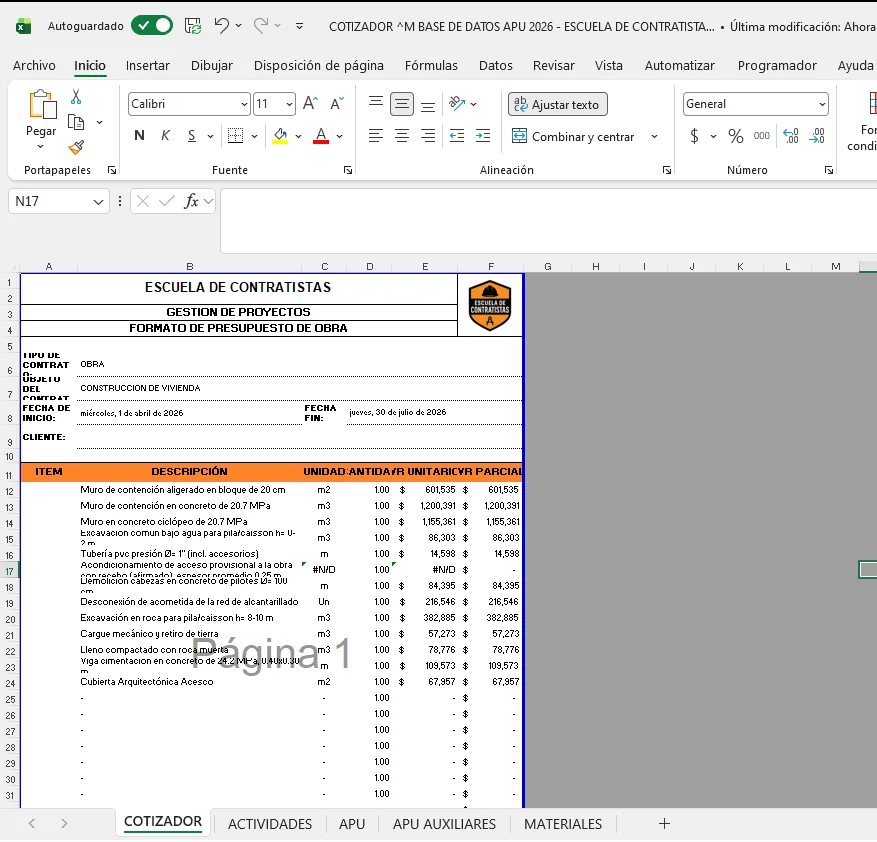Image resolution: width=877 pixels, height=842 pixels.
Task: Toggle underline (S) formatting
Action: click(192, 135)
